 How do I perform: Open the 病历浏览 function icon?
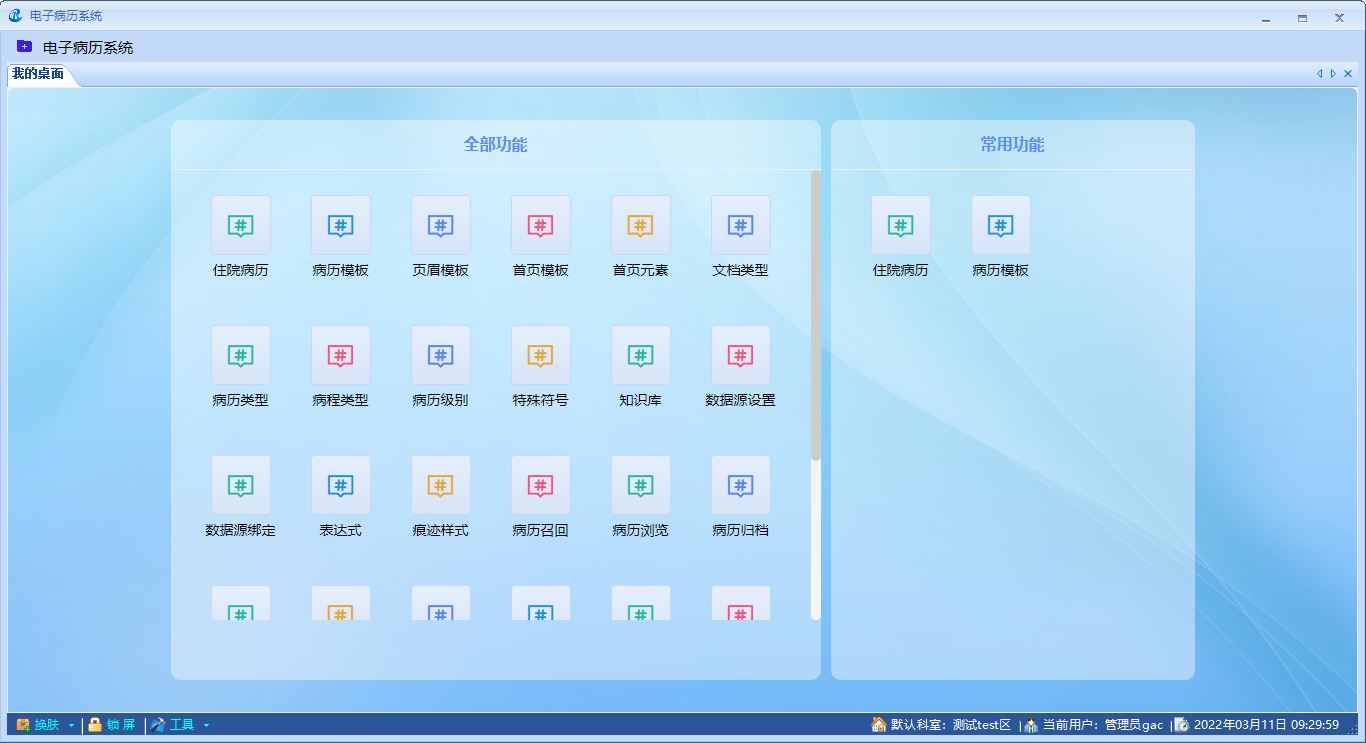[x=641, y=486]
